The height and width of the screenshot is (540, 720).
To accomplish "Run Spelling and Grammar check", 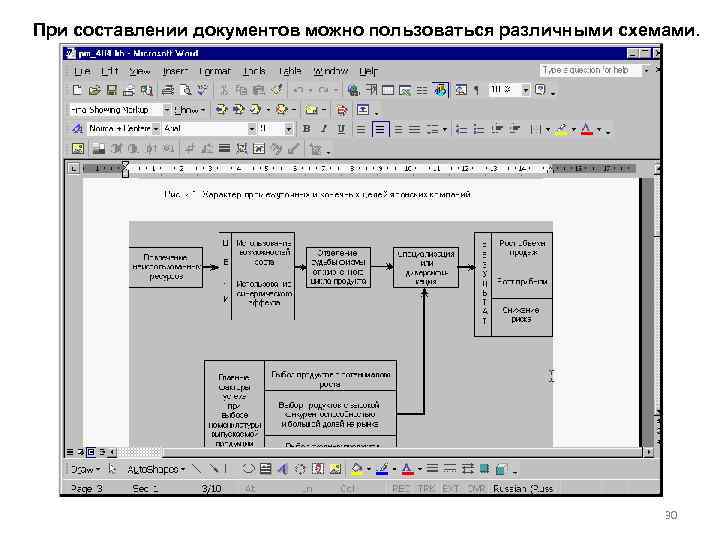I will [x=202, y=90].
